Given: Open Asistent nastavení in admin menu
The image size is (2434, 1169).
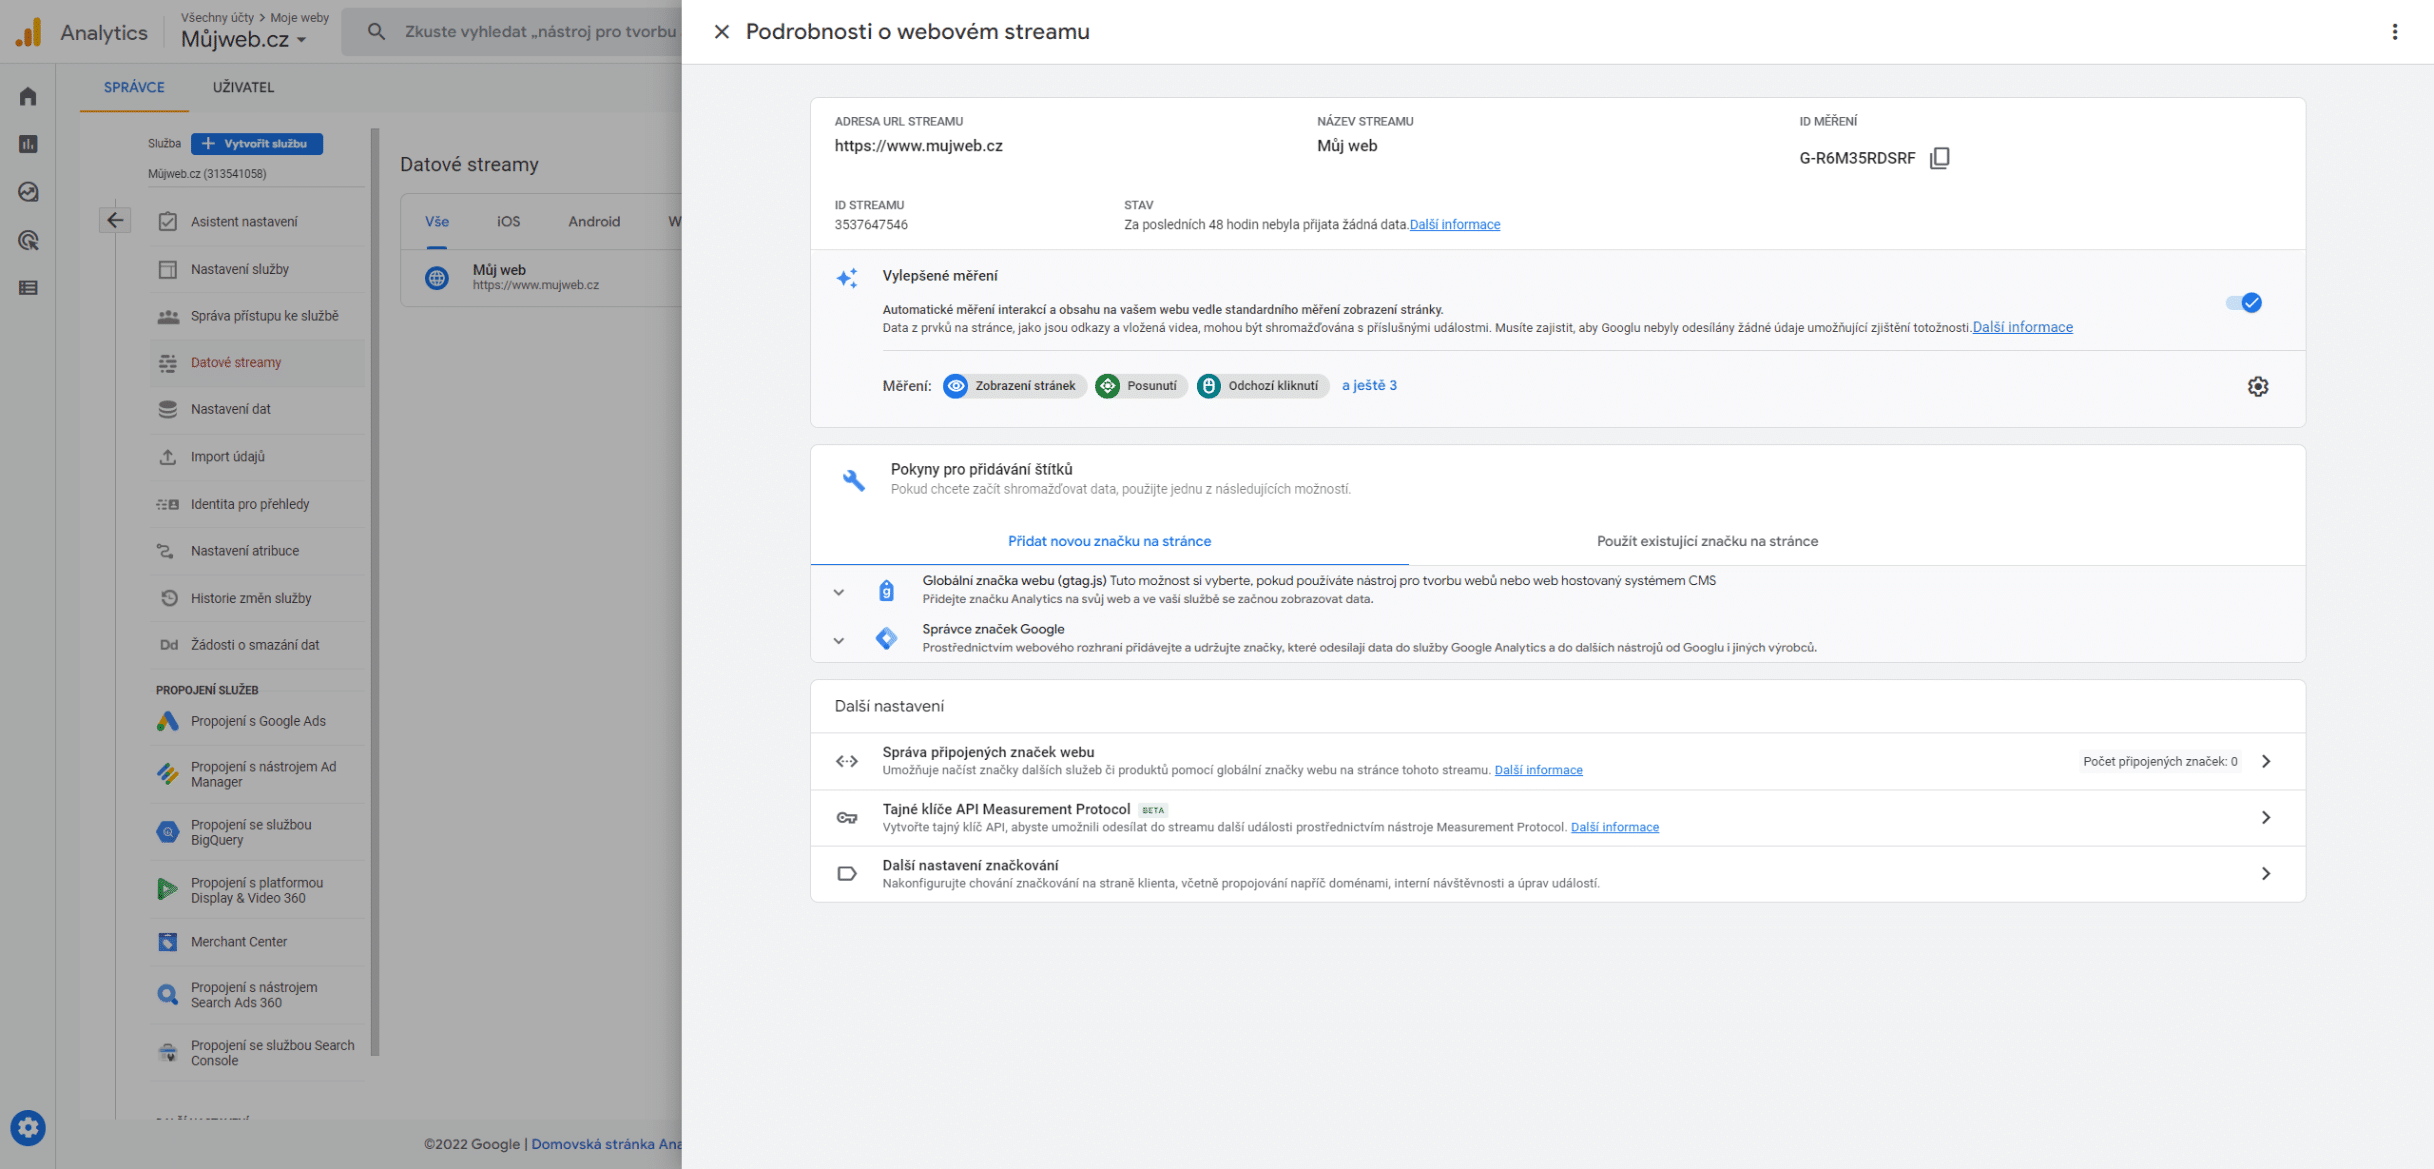Looking at the screenshot, I should pos(258,221).
